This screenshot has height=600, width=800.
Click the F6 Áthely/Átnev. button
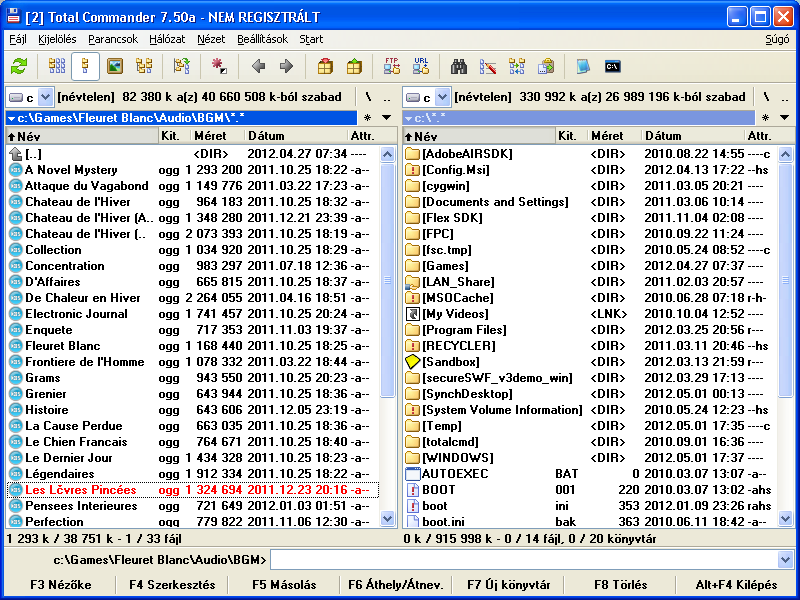(396, 585)
